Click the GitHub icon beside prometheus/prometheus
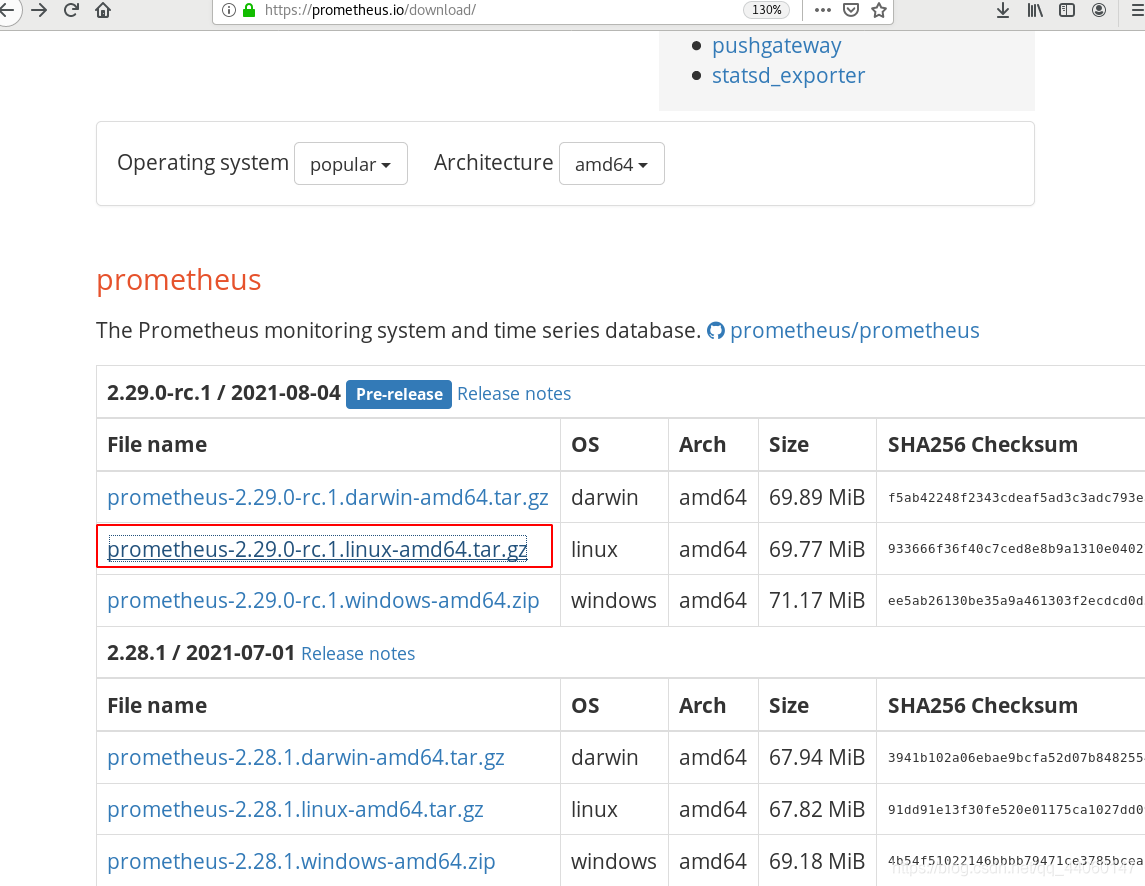 (716, 331)
